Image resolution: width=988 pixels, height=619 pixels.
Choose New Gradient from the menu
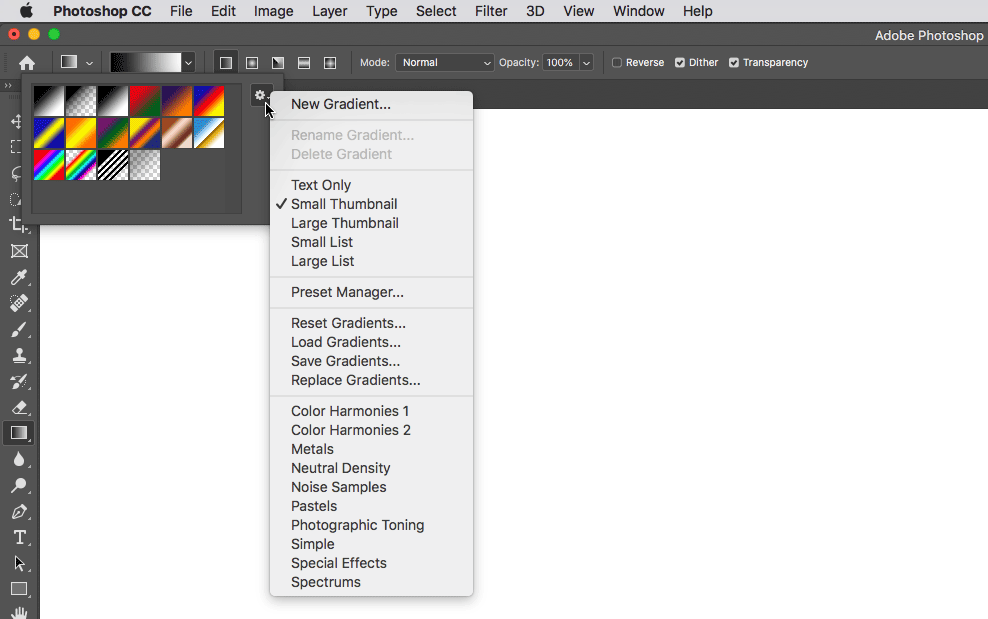(341, 104)
